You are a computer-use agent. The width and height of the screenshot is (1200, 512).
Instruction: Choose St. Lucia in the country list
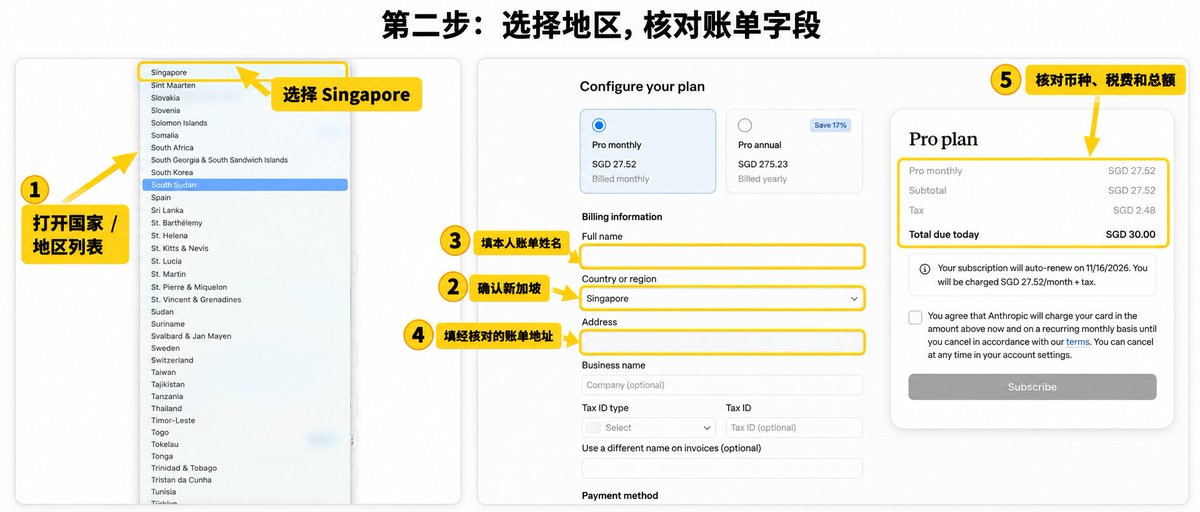pyautogui.click(x=166, y=261)
